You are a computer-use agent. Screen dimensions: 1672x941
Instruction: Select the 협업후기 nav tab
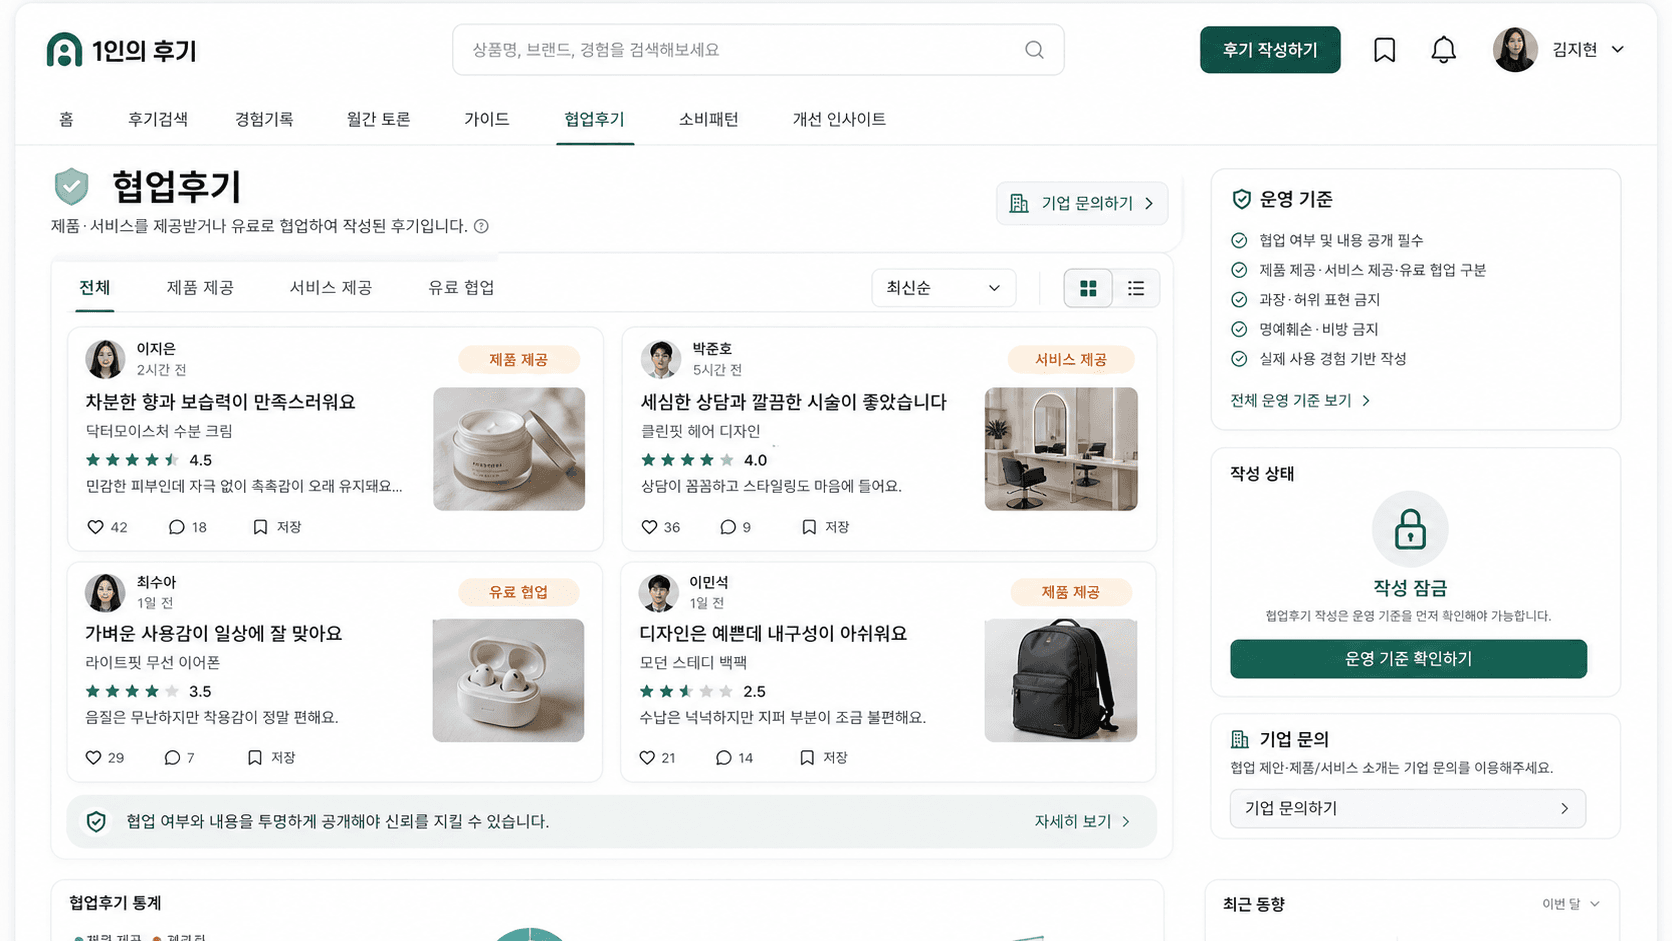(x=594, y=119)
